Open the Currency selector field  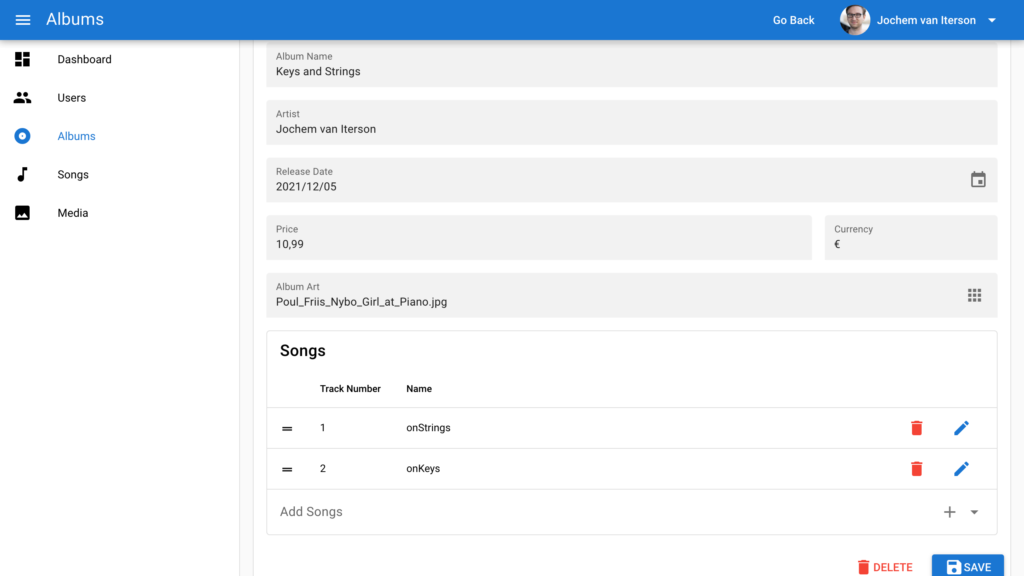[910, 238]
